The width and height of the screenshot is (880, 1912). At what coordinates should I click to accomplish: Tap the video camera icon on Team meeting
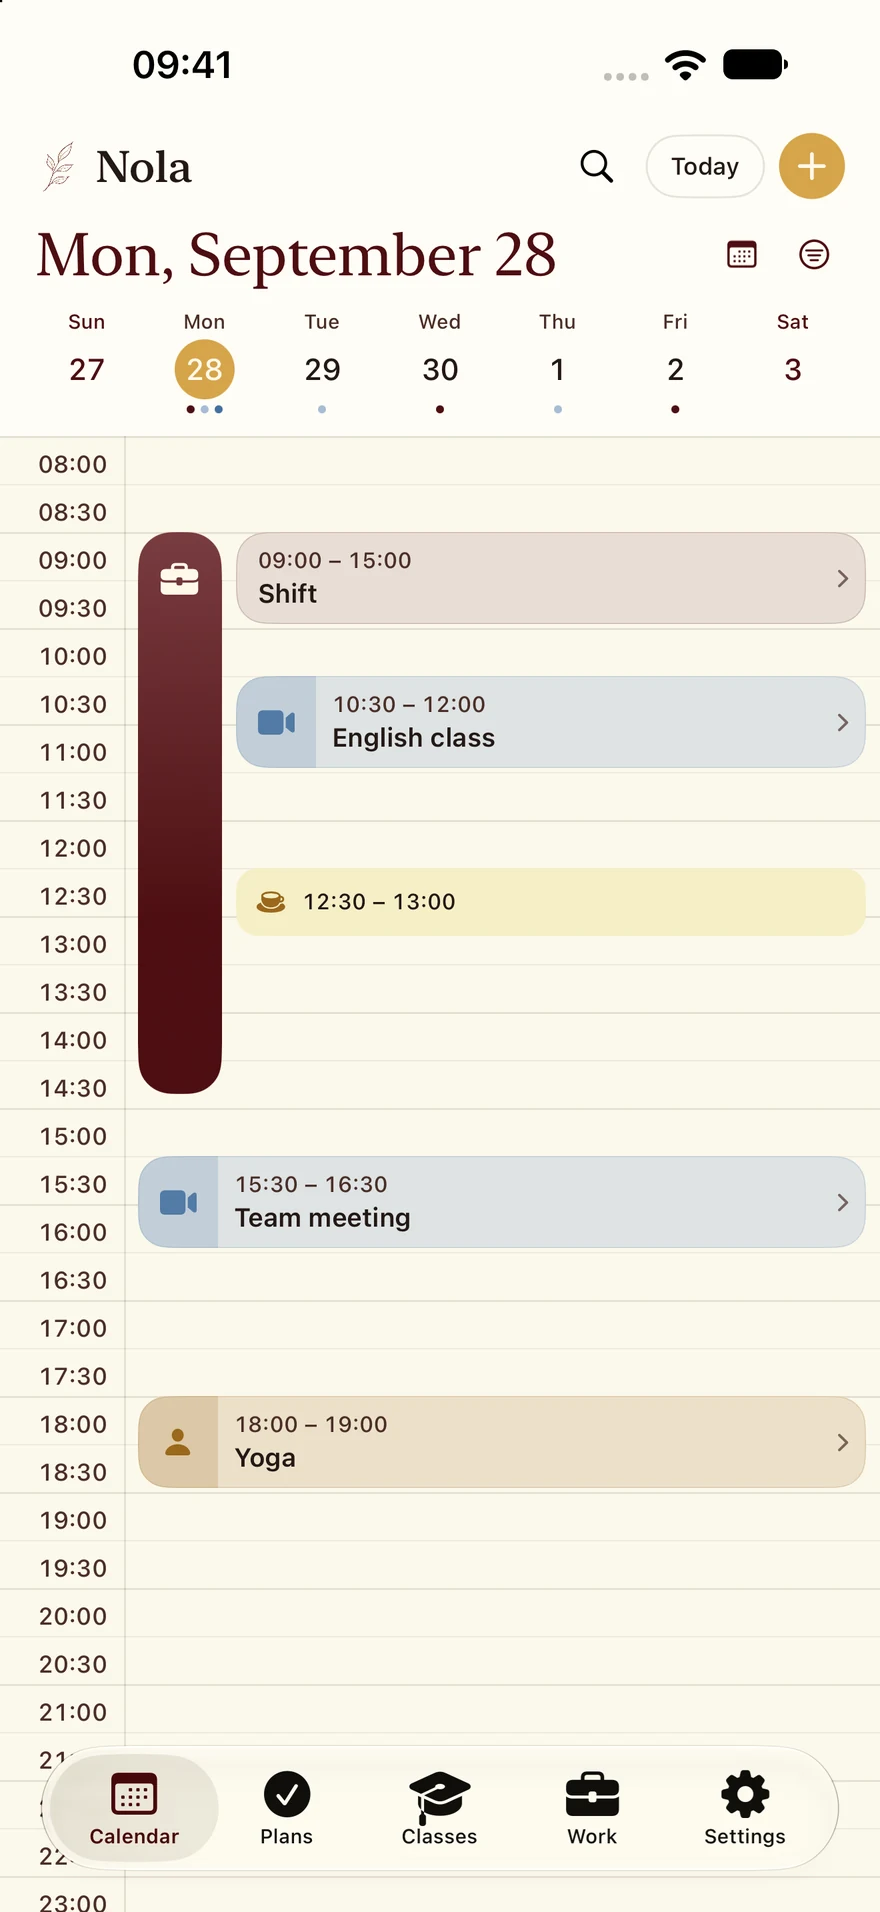click(x=179, y=1202)
